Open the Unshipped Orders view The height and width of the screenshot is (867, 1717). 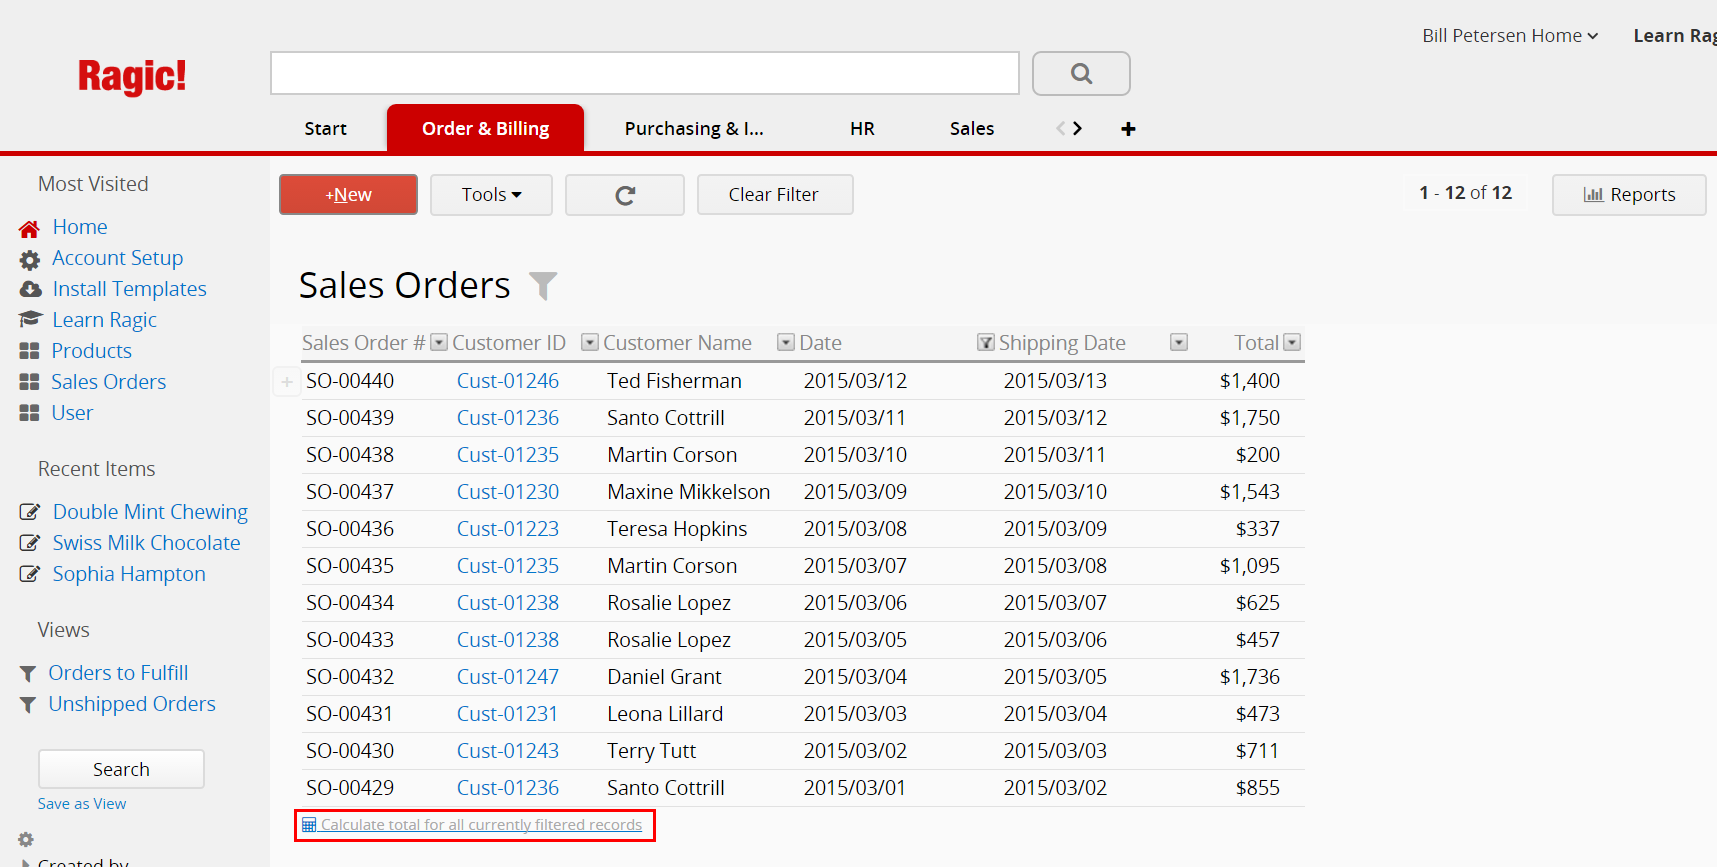(x=132, y=704)
